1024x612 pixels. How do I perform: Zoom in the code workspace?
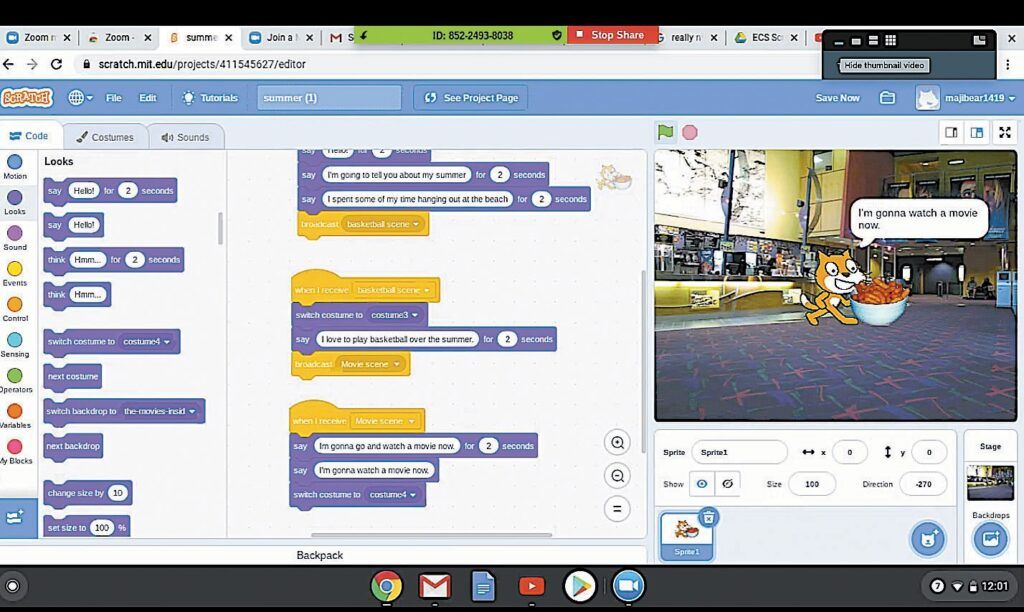[x=617, y=442]
